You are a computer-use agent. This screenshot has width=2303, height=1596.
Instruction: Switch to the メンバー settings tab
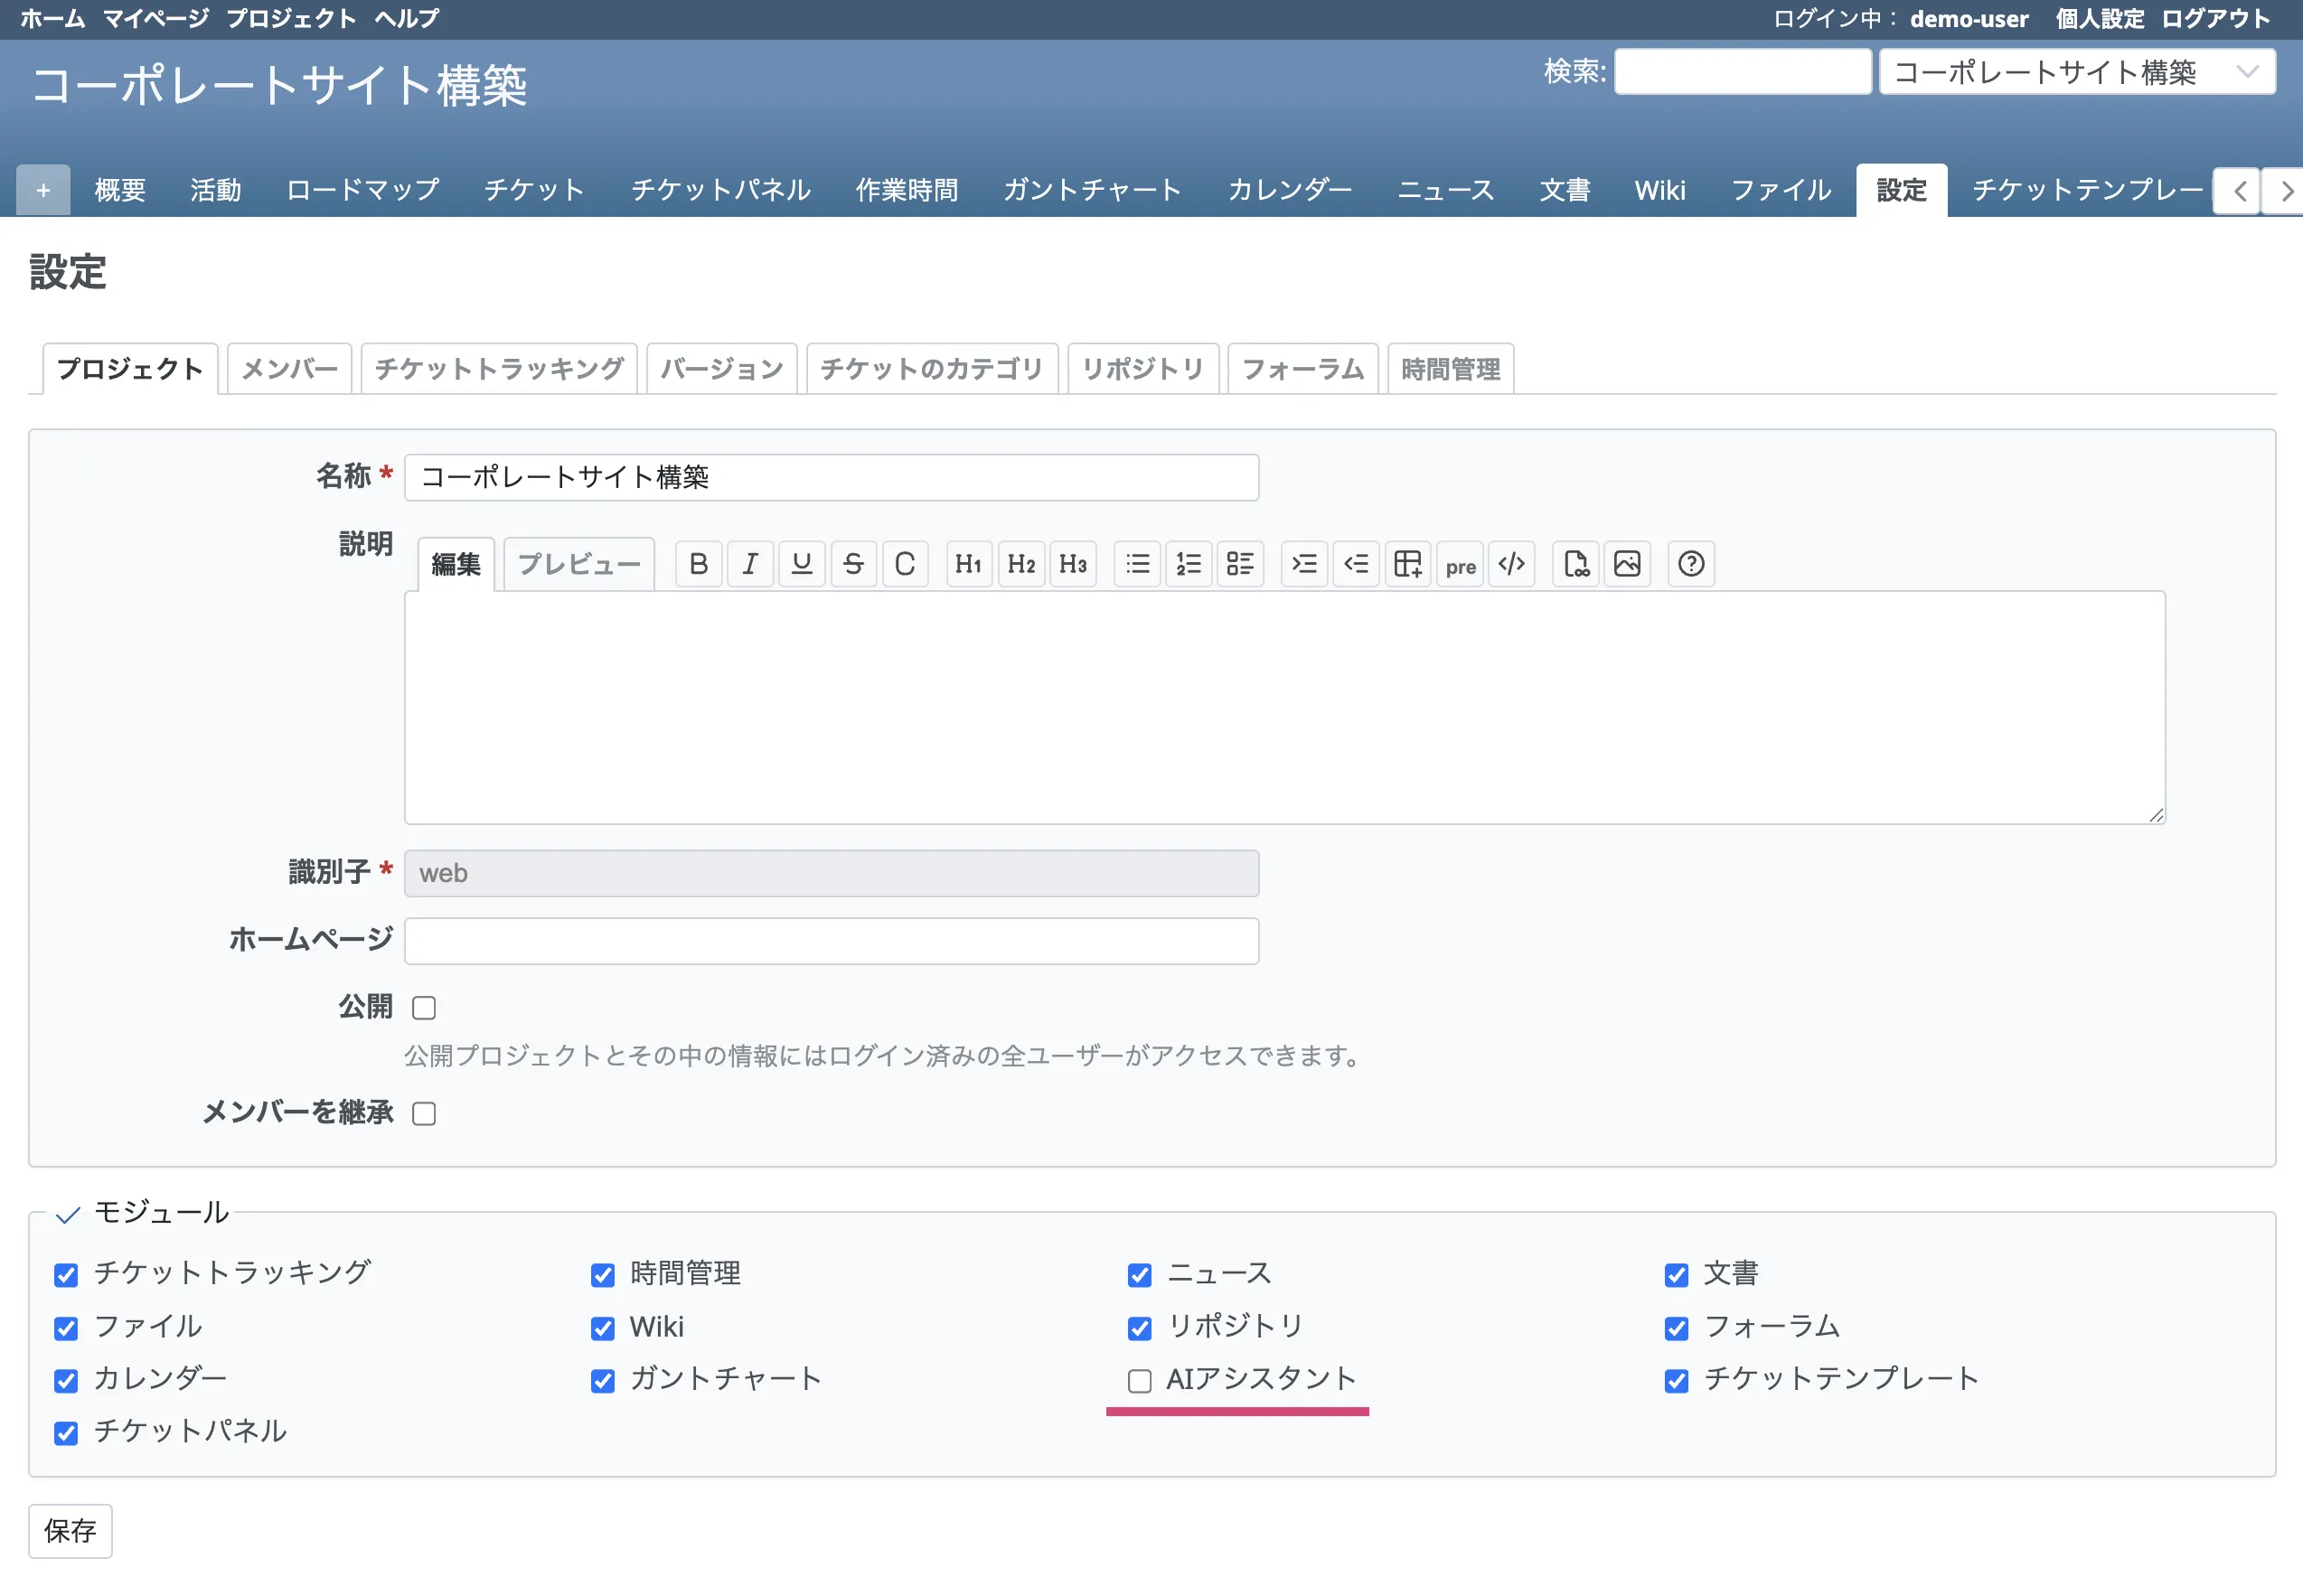[x=289, y=369]
